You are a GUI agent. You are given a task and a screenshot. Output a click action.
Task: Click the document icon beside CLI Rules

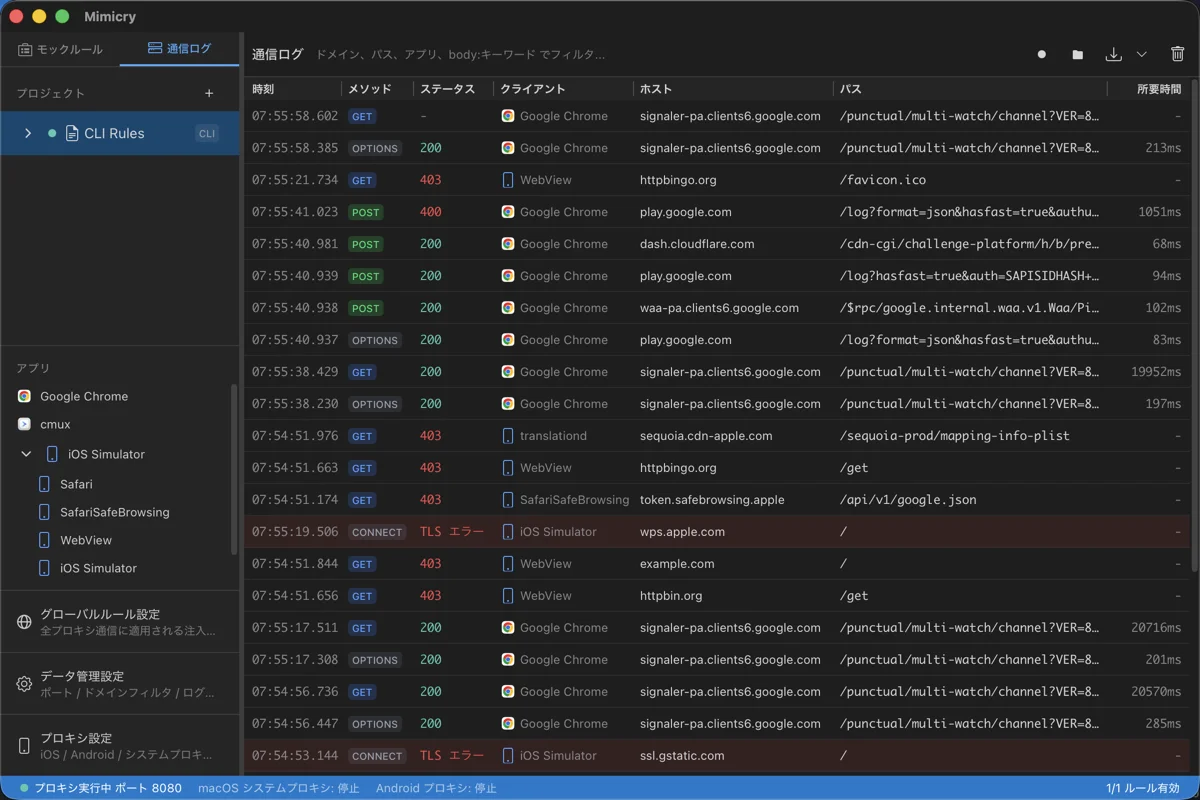pyautogui.click(x=72, y=133)
